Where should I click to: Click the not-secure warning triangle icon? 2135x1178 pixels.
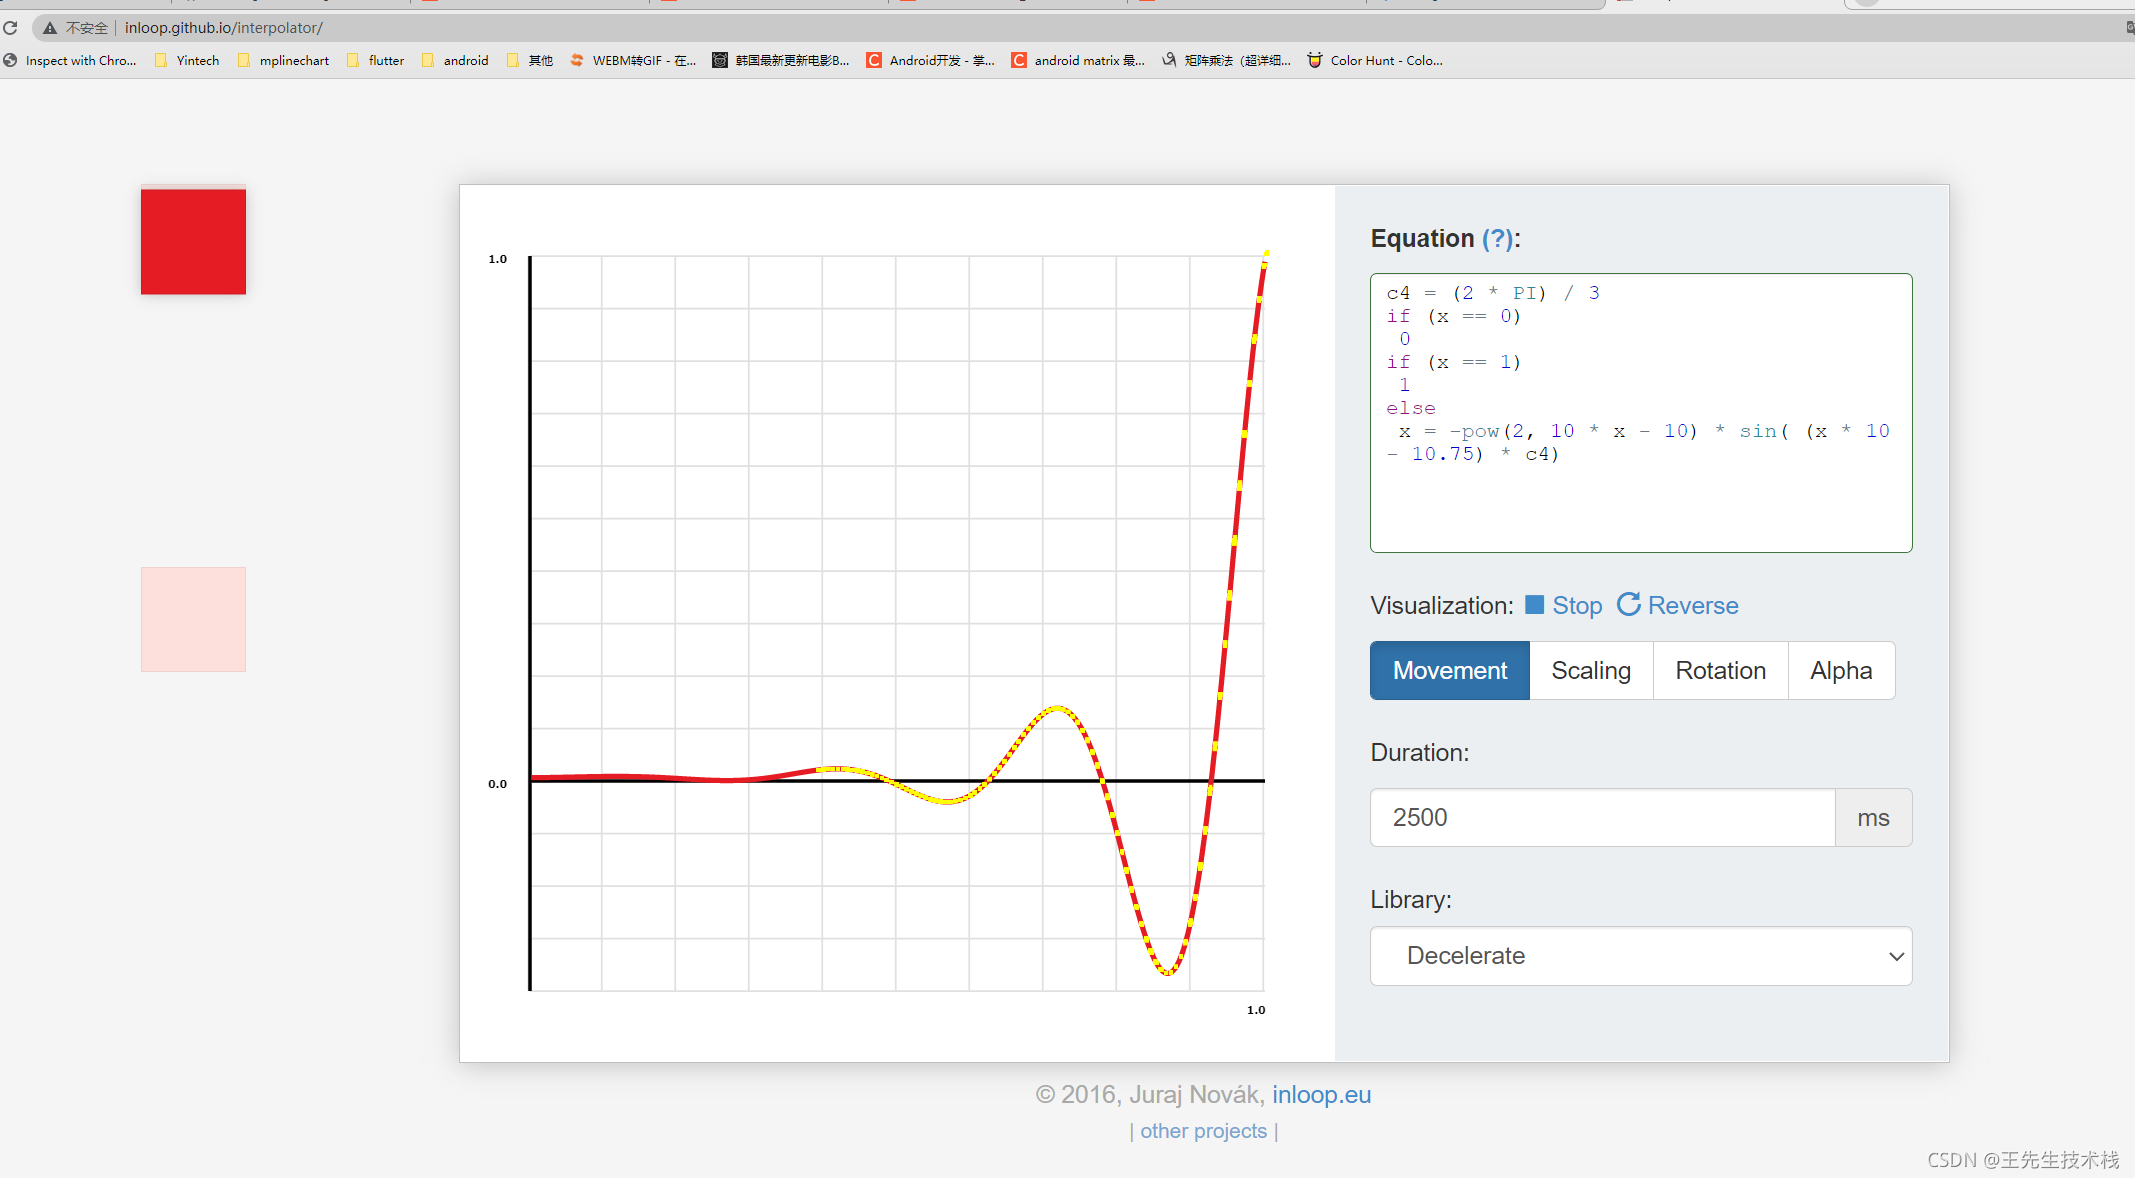pos(49,28)
